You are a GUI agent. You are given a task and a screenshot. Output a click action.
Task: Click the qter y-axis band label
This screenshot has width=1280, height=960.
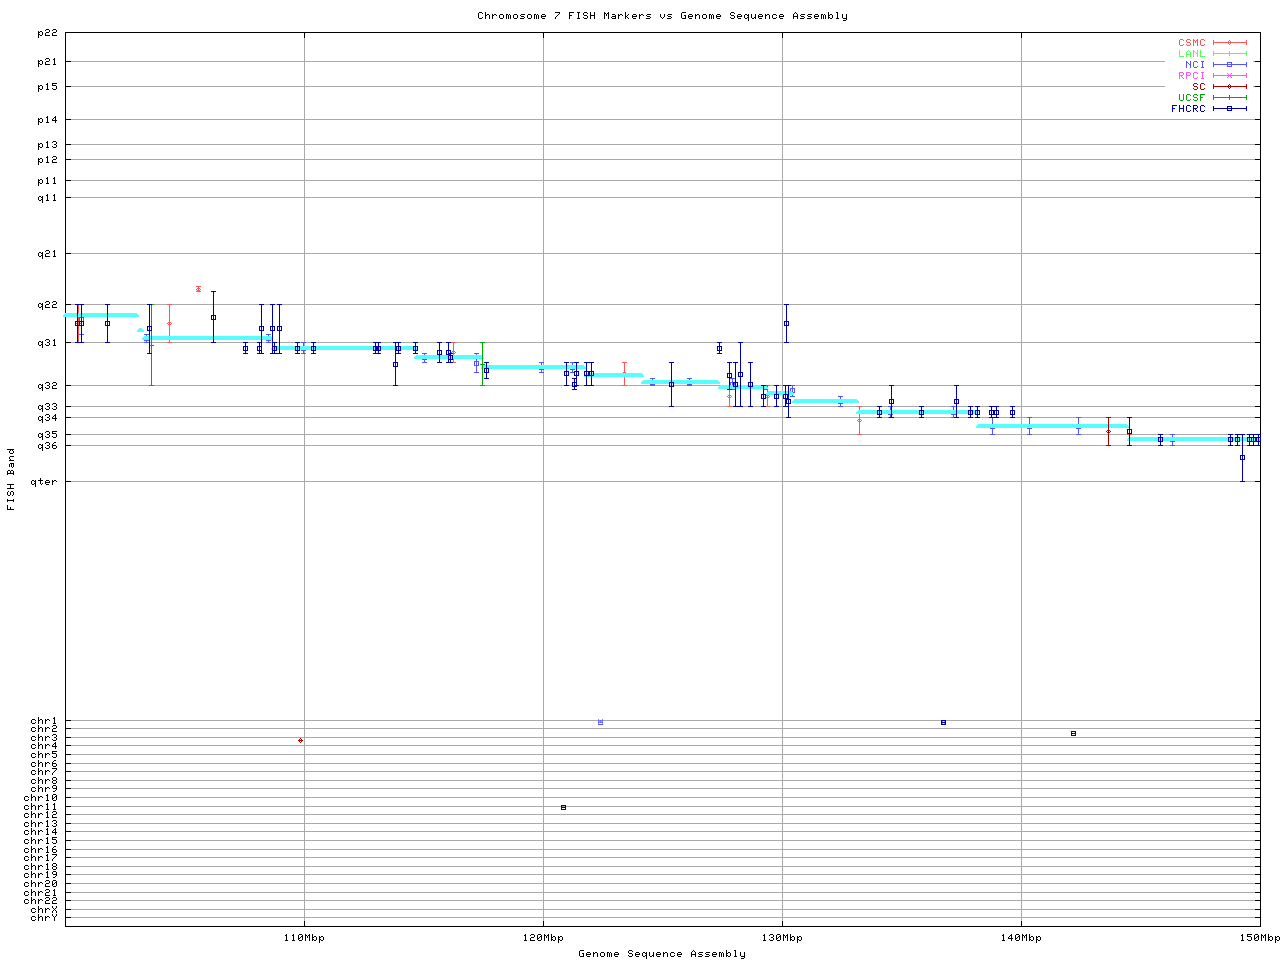coord(44,482)
